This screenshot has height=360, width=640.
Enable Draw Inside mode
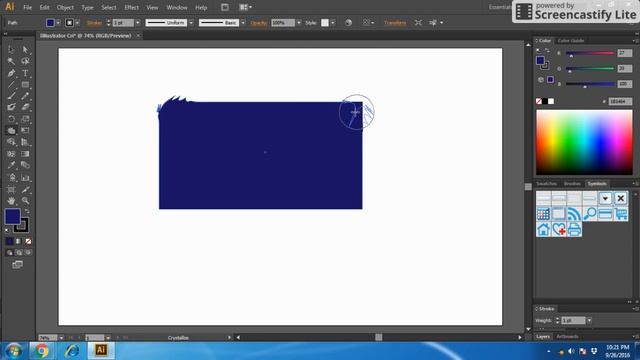click(28, 253)
